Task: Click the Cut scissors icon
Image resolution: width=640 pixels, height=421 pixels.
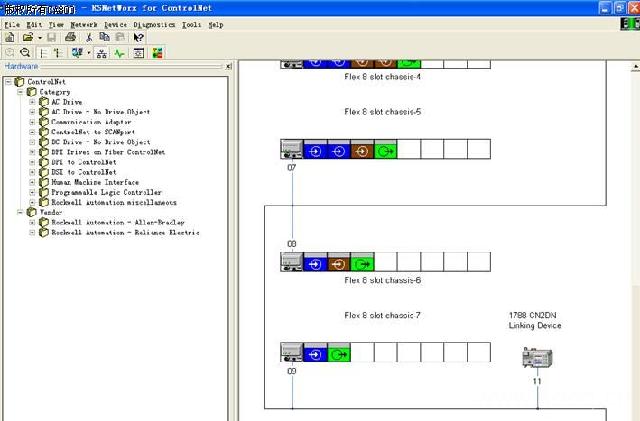Action: (x=89, y=37)
